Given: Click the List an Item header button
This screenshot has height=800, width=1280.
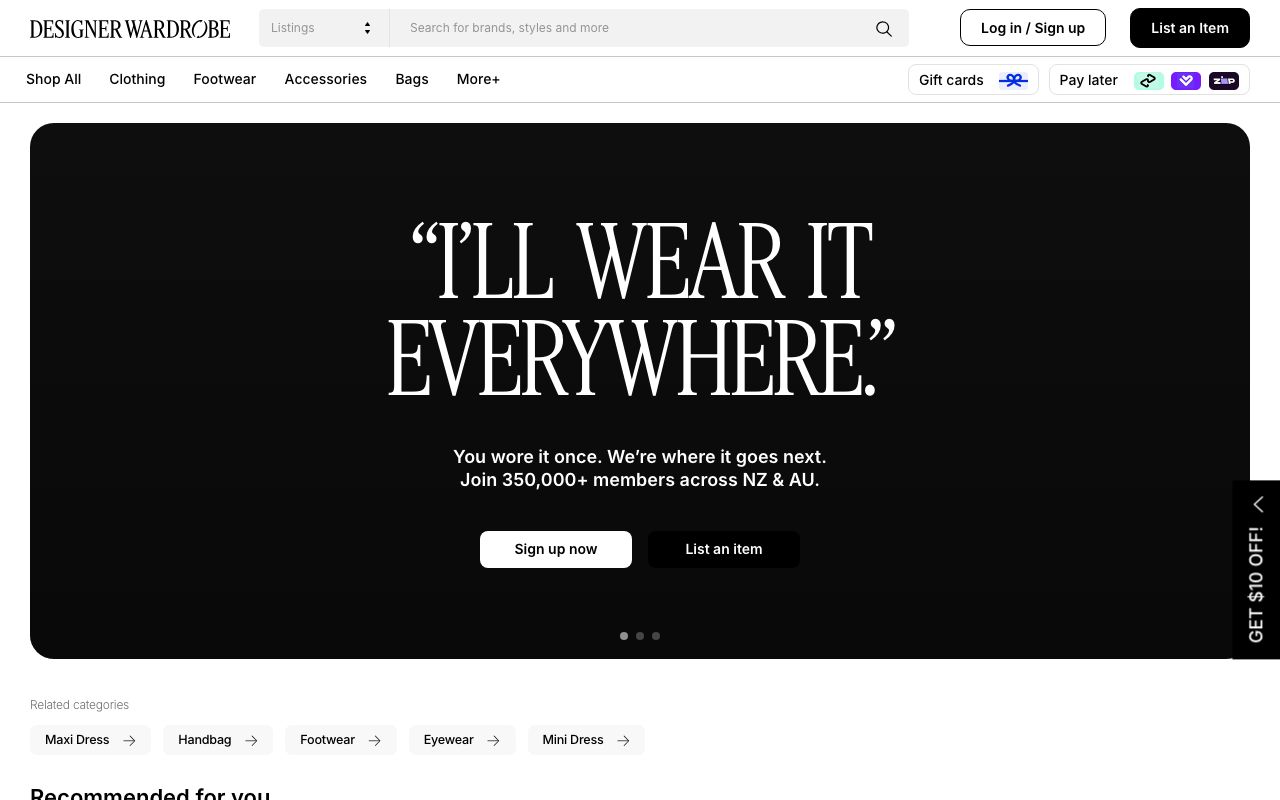Looking at the screenshot, I should [x=1190, y=28].
